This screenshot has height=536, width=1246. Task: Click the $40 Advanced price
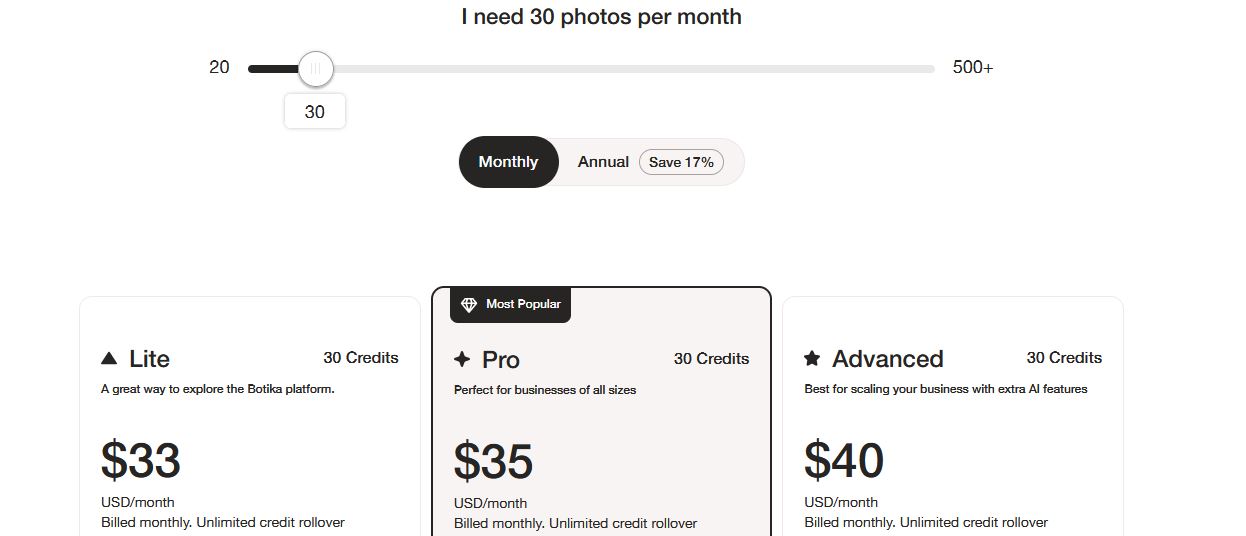click(x=844, y=460)
